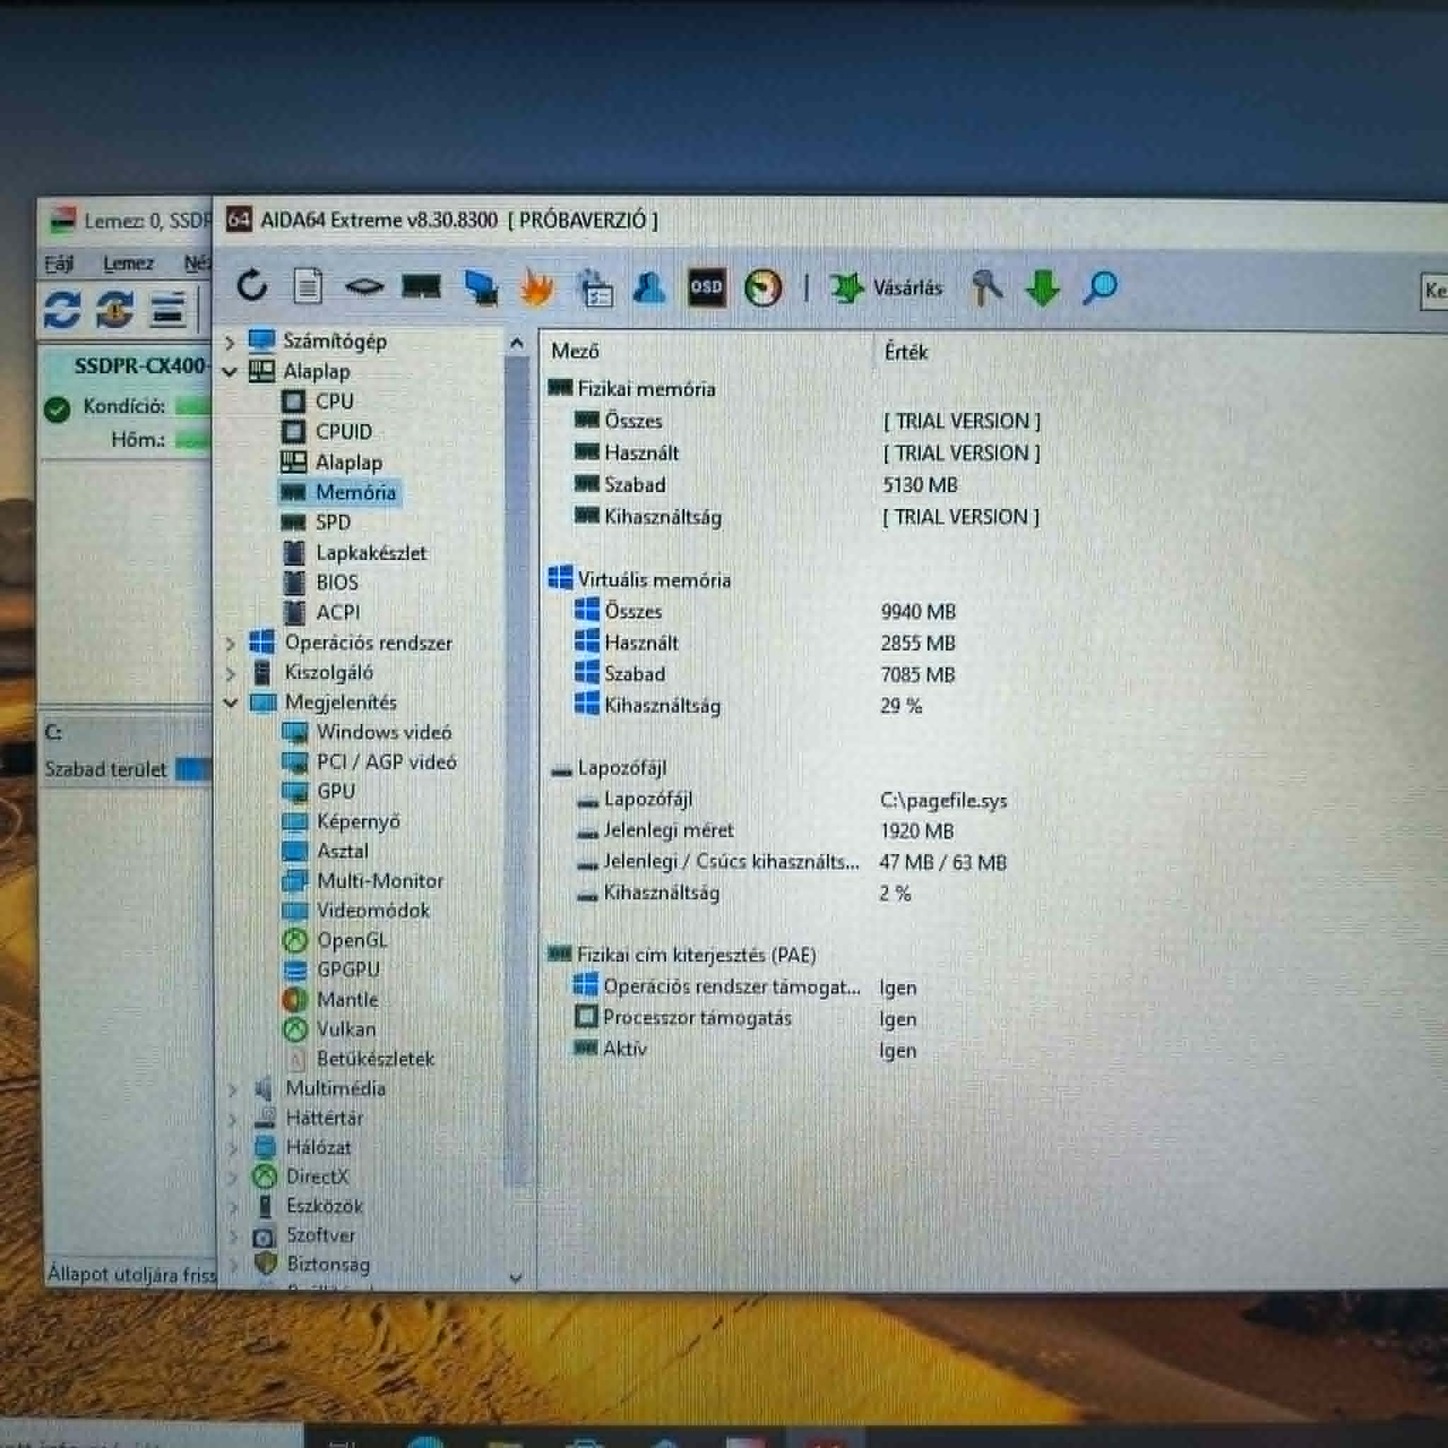
Task: Select GPU in the tree
Action: click(x=336, y=791)
